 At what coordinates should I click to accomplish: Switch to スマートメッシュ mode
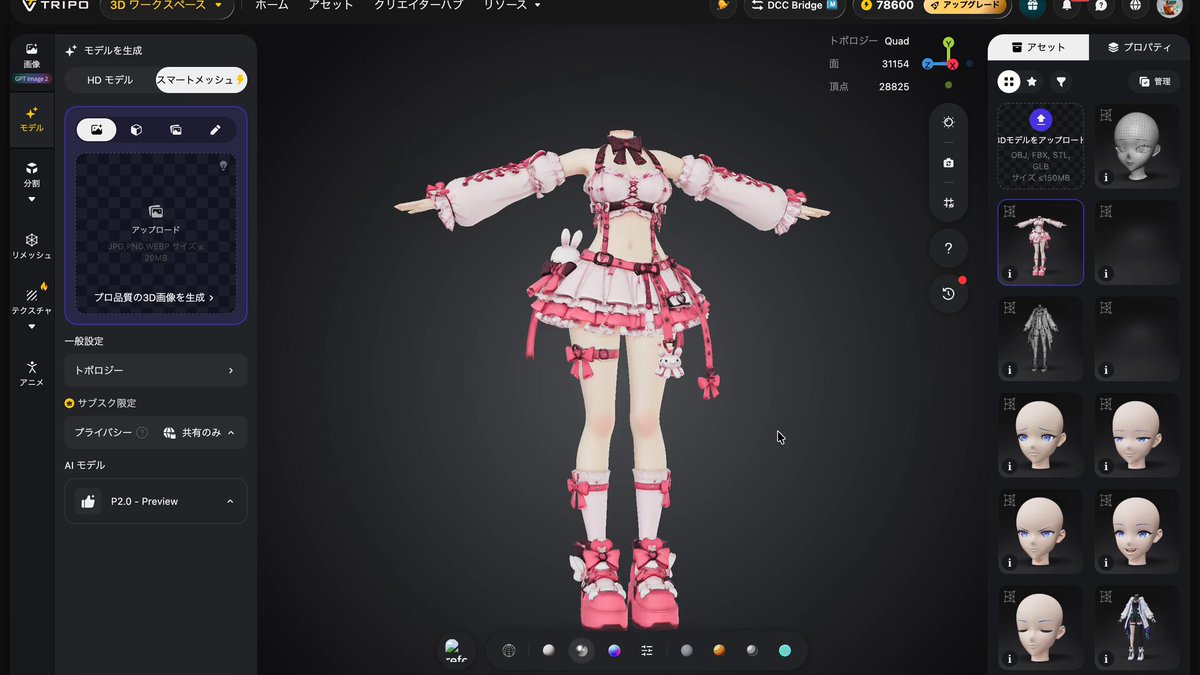[x=201, y=80]
